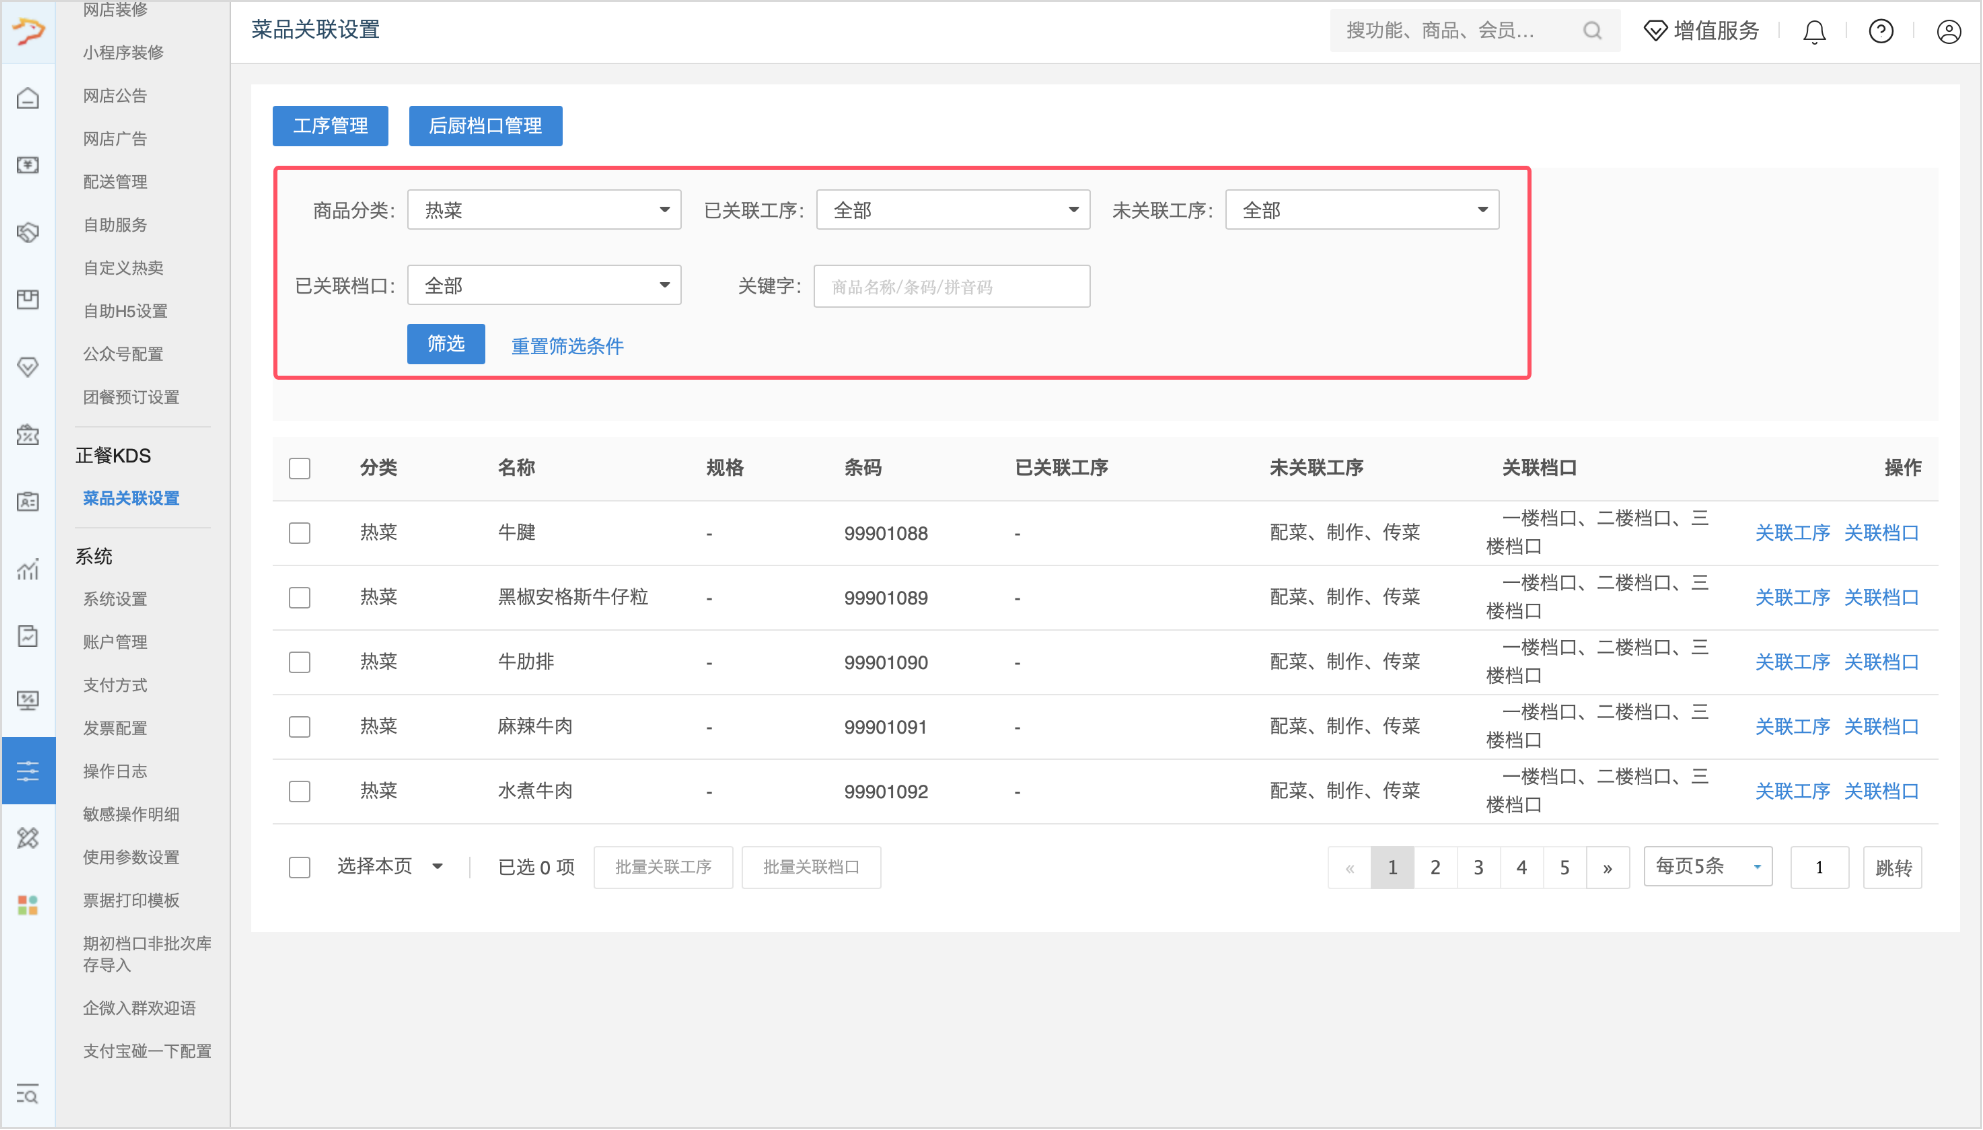Open the 商品分类 dropdown showing 热菜

pyautogui.click(x=544, y=210)
